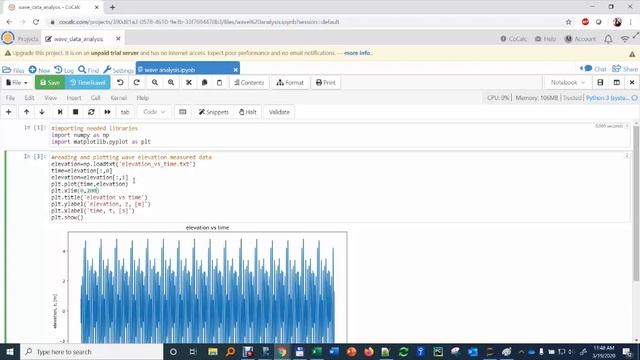Open the Snippets panel
Image resolution: width=640 pixels, height=360 pixels.
click(213, 112)
